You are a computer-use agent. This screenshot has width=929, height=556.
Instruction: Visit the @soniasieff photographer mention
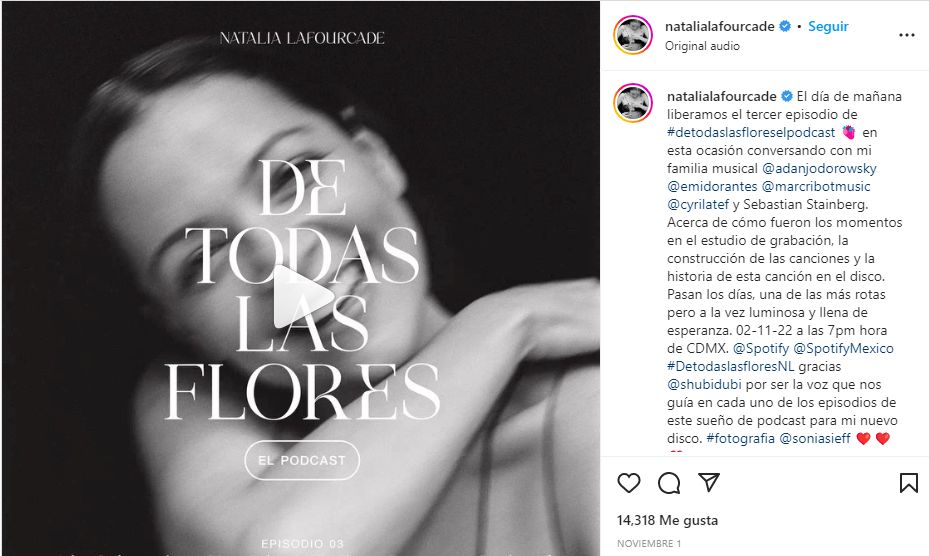(815, 438)
